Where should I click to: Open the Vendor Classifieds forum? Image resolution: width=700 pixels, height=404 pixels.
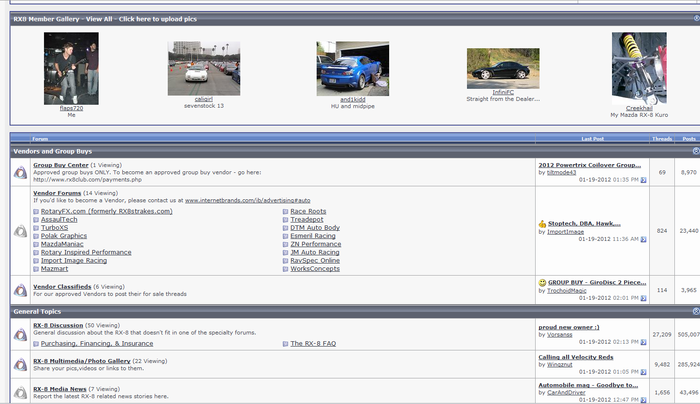pos(62,287)
